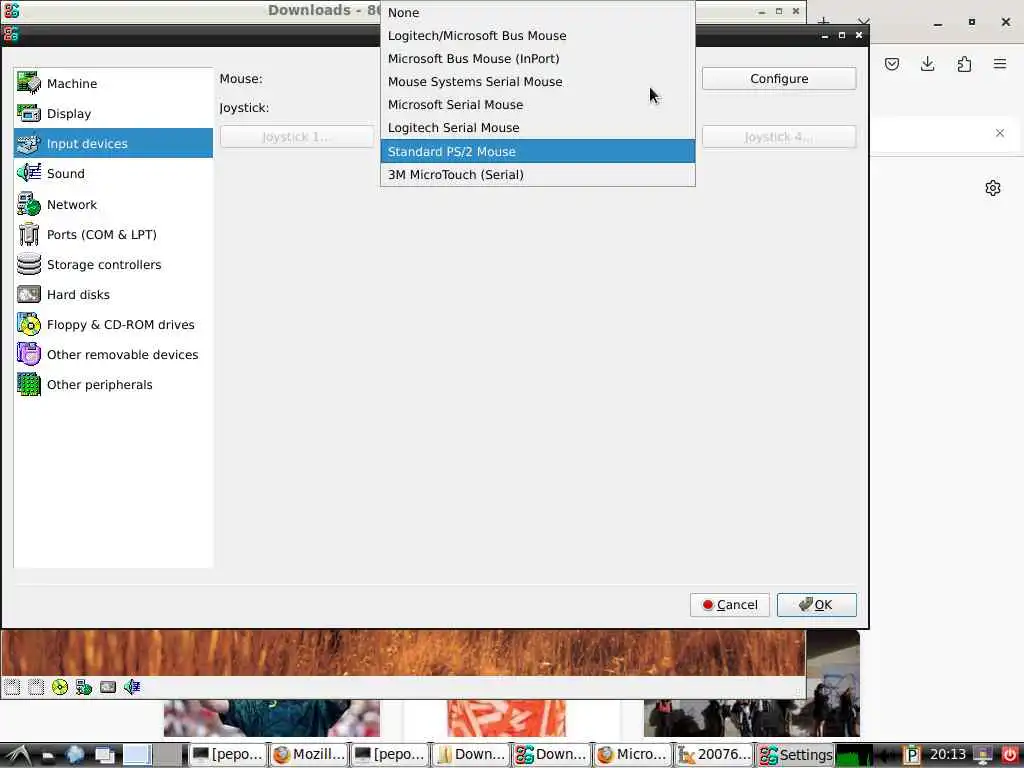Screen dimensions: 1024x768
Task: Open Floppy & CD-ROM drives category
Action: point(113,325)
